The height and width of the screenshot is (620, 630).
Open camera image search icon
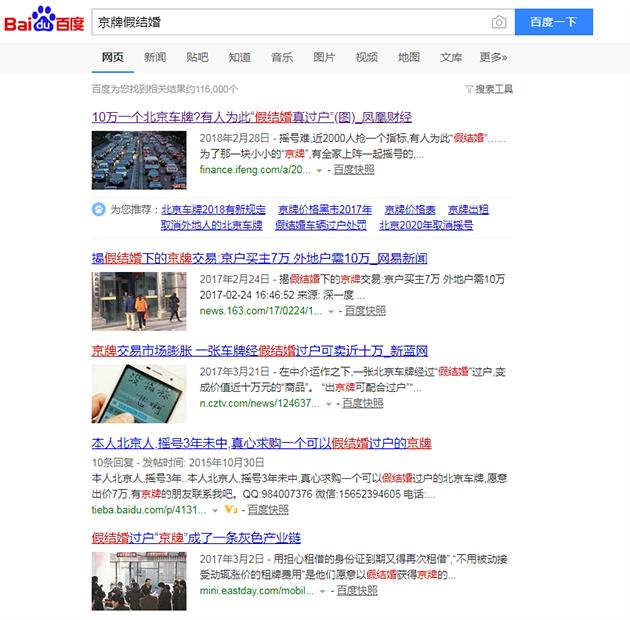(499, 22)
